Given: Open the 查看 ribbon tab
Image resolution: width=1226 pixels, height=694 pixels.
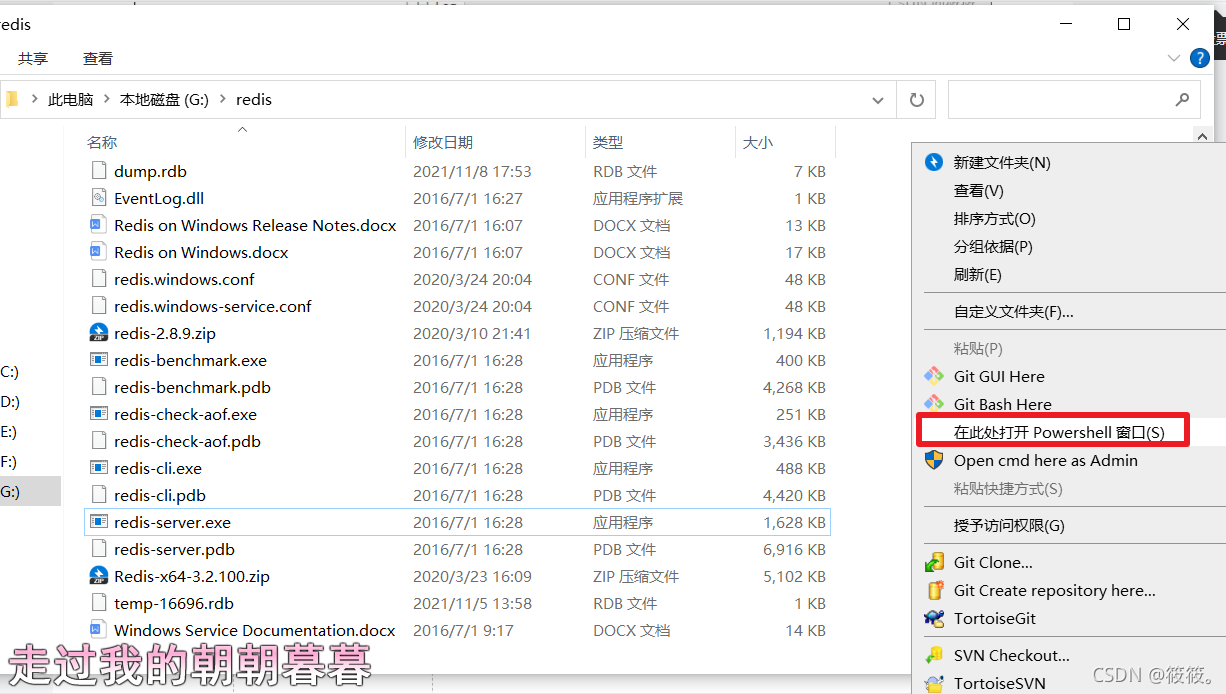Looking at the screenshot, I should click(x=98, y=59).
